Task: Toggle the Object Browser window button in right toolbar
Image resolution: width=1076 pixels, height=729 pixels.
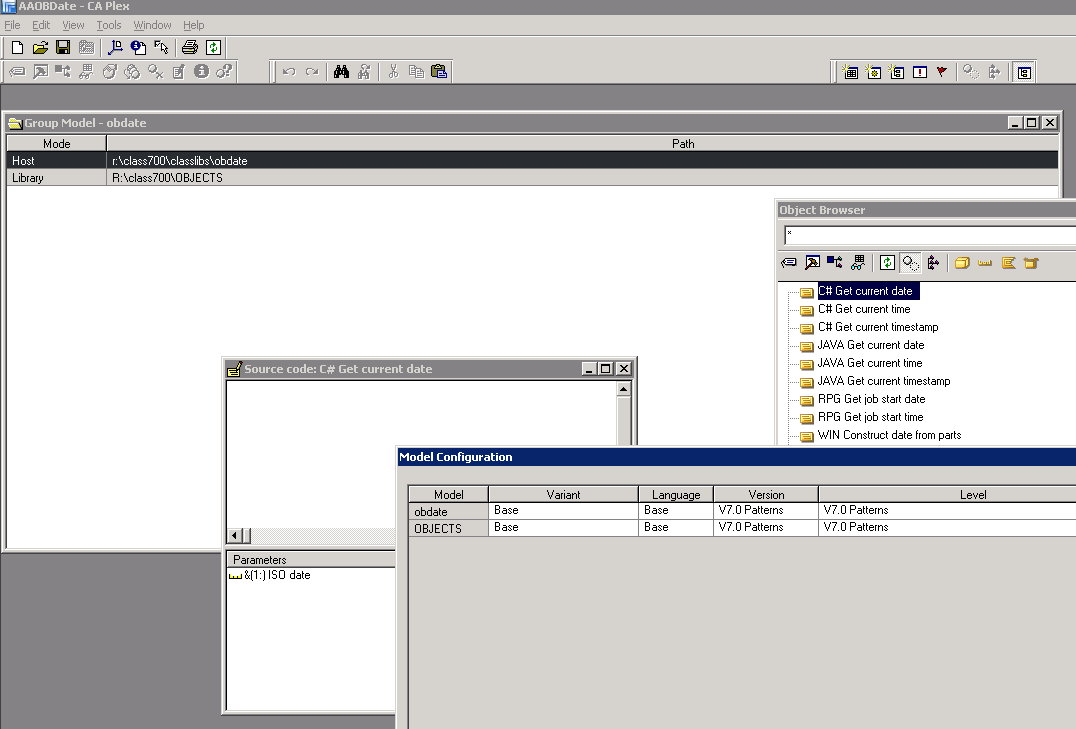Action: pos(1024,72)
